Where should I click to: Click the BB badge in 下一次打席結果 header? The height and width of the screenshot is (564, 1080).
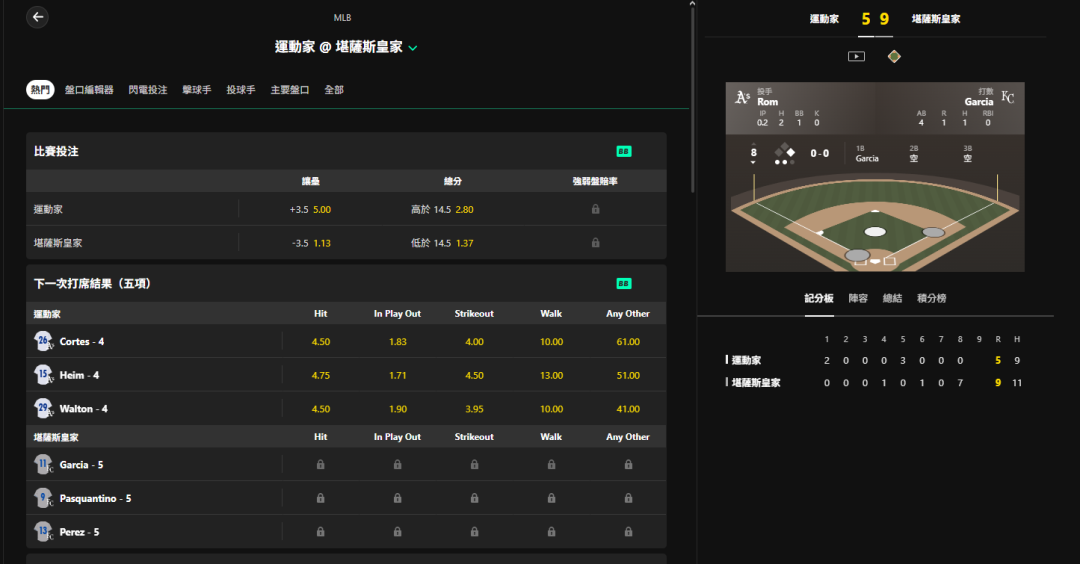(x=623, y=284)
